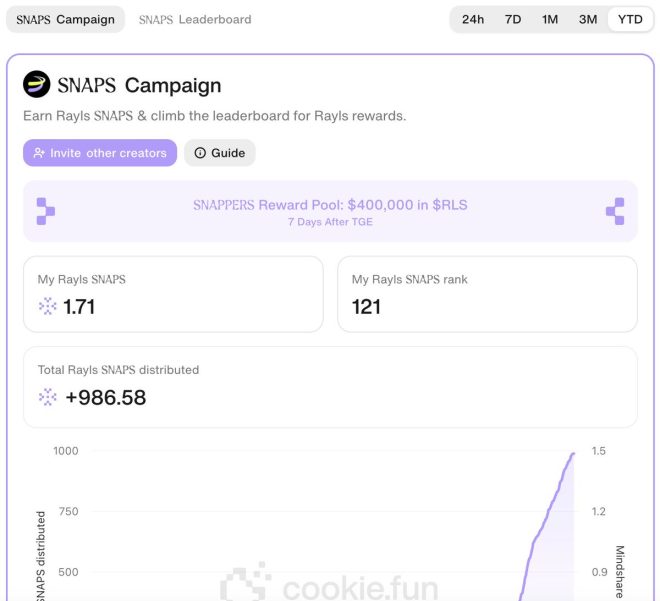
Task: Switch to the 3M time range
Action: tap(588, 19)
